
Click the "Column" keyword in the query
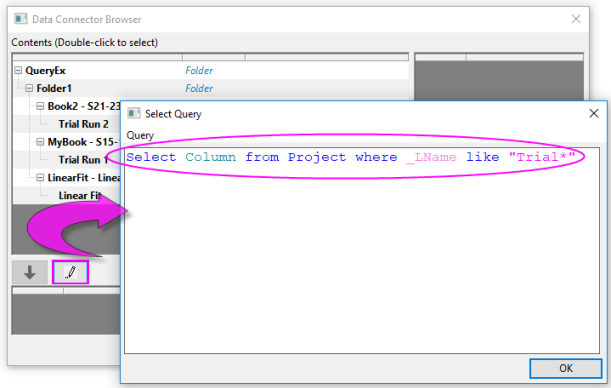tap(210, 157)
